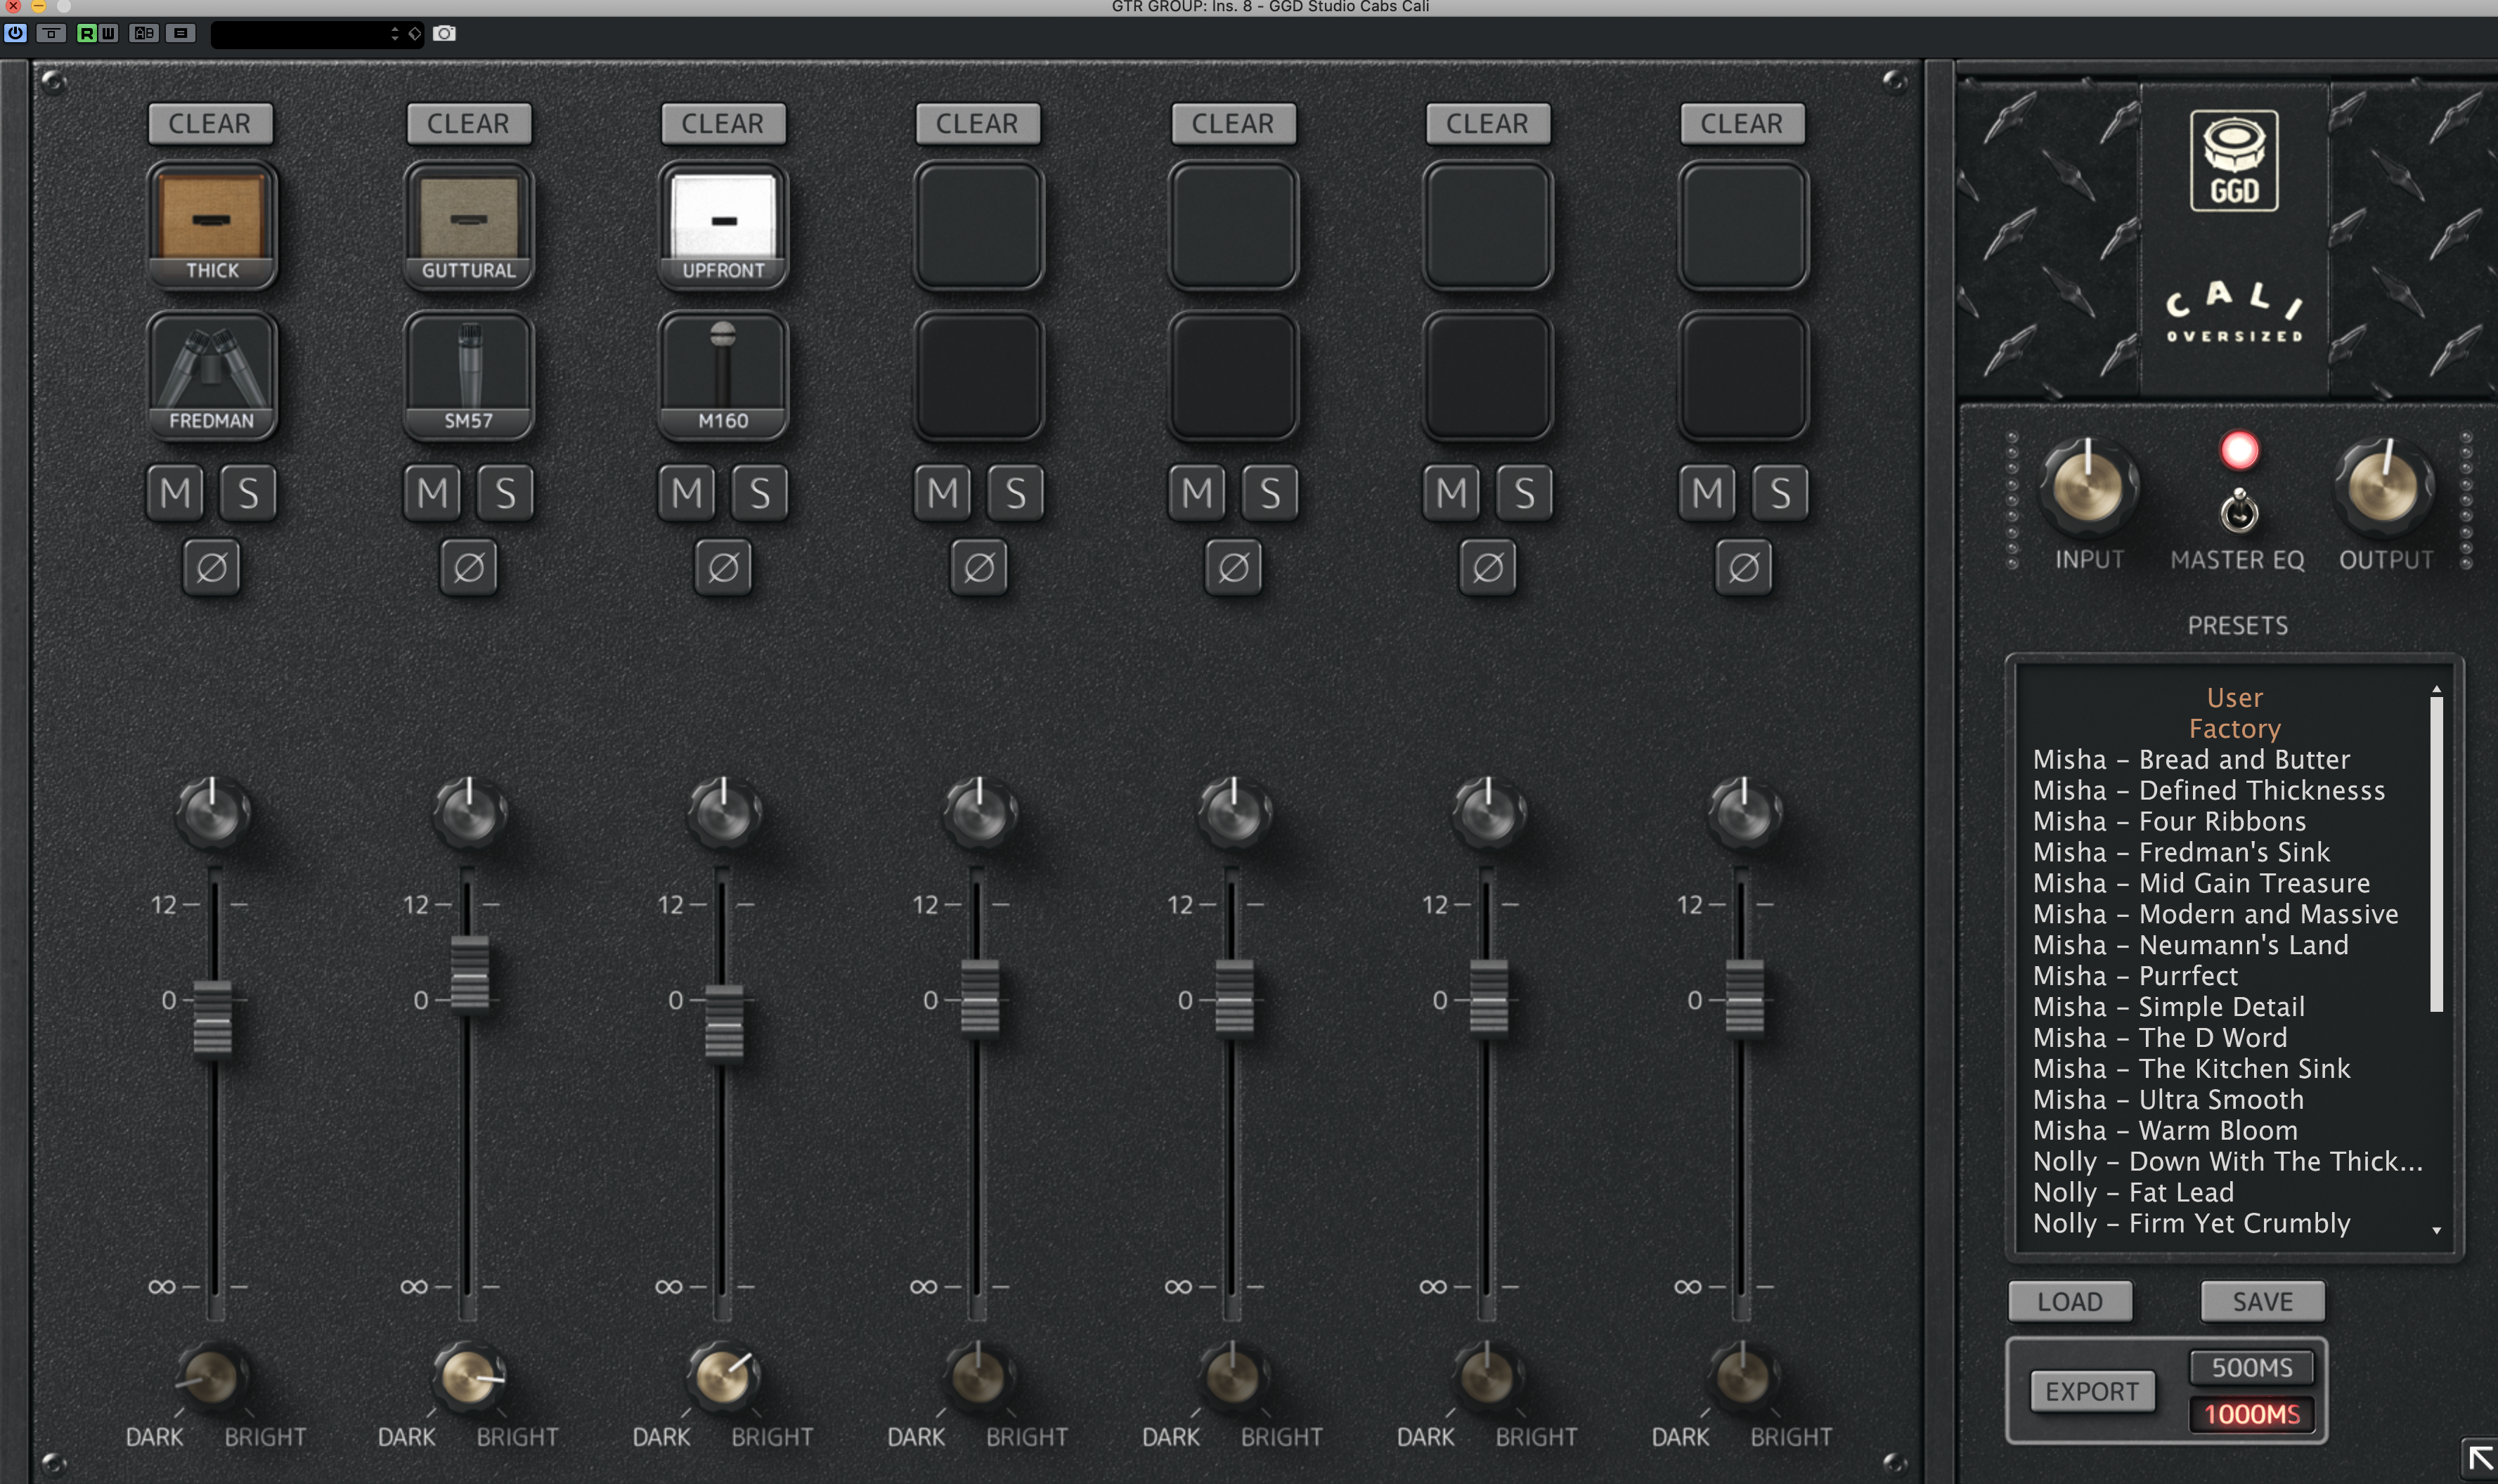Image resolution: width=2498 pixels, height=1484 pixels.
Task: Mute channel four
Action: click(942, 493)
